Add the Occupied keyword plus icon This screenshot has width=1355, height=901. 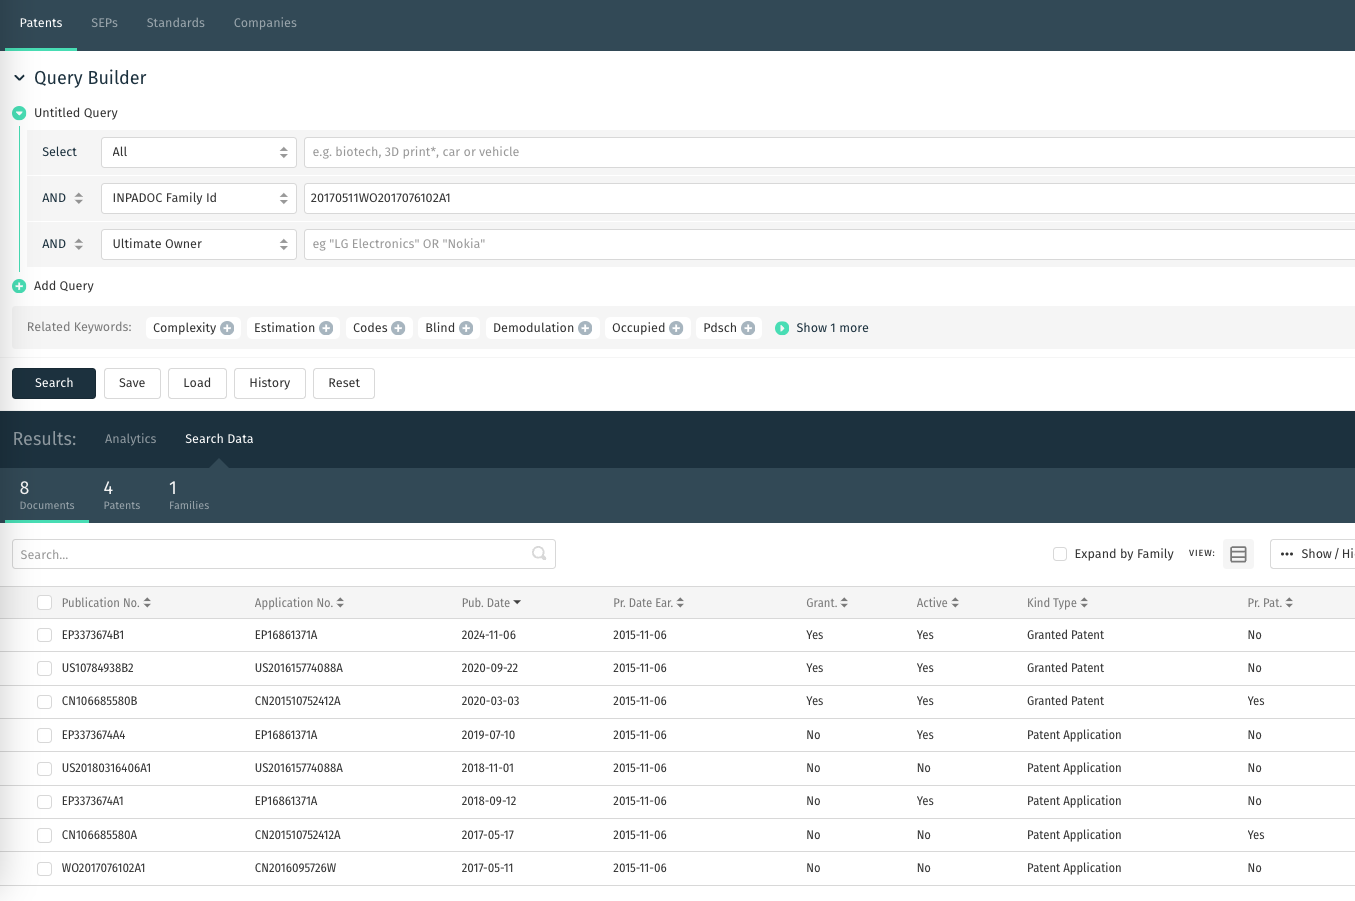coord(676,328)
